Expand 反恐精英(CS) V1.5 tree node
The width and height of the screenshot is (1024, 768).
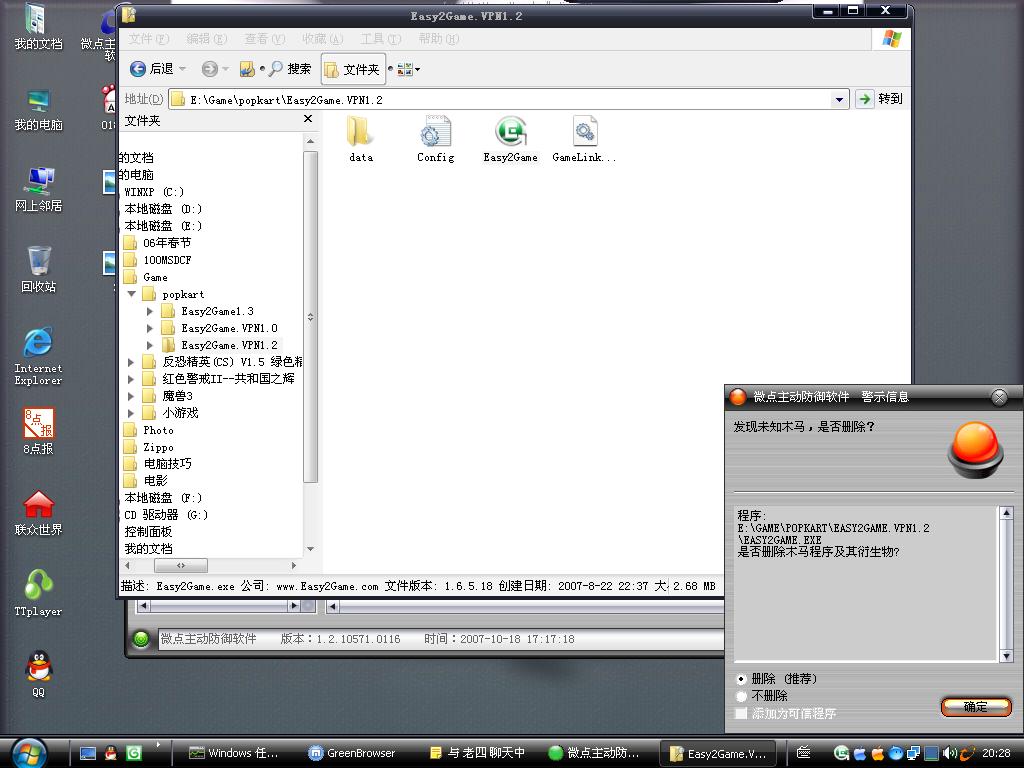[131, 362]
